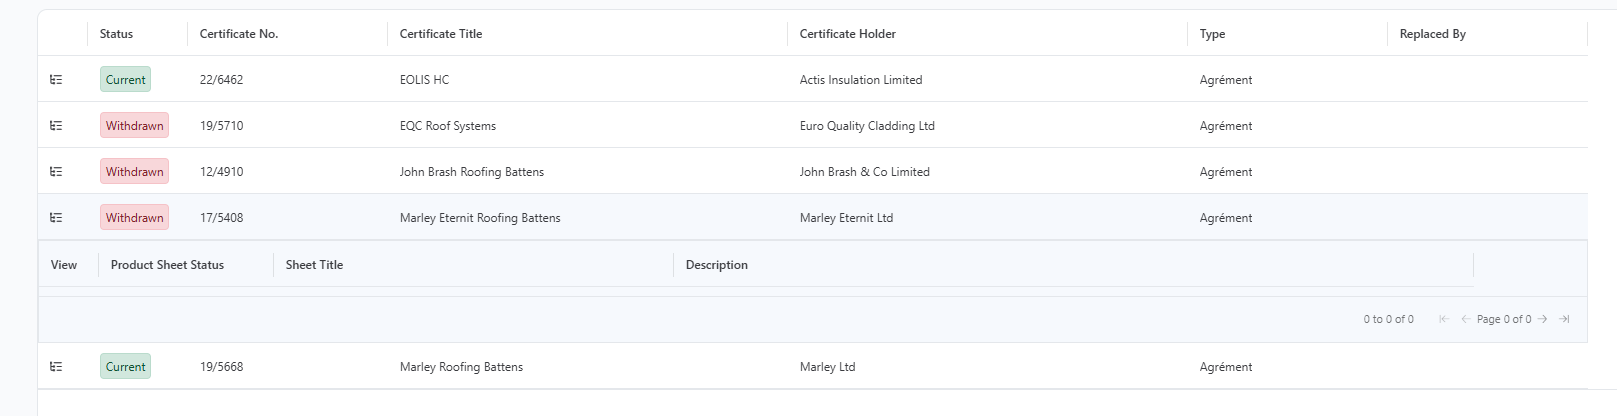Click the Withdrawn badge for 19/5710

[134, 126]
